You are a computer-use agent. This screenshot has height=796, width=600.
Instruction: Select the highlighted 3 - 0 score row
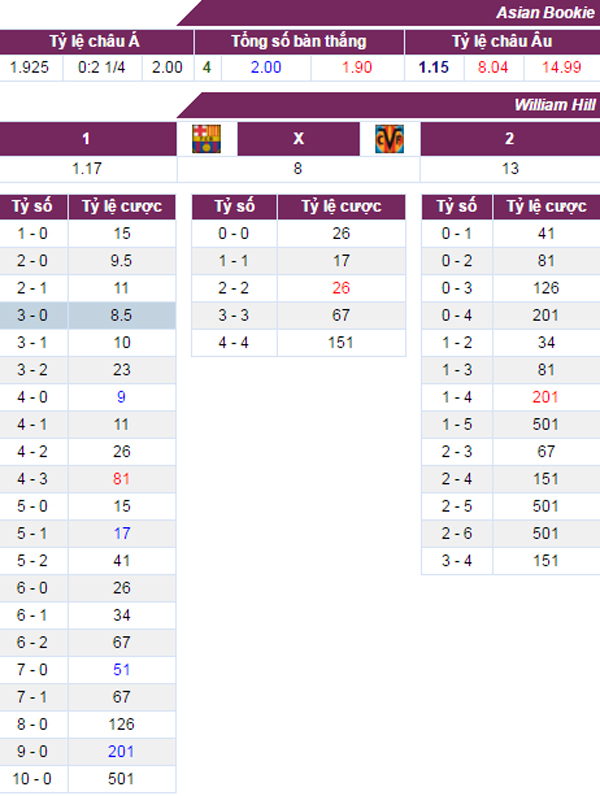[x=88, y=315]
